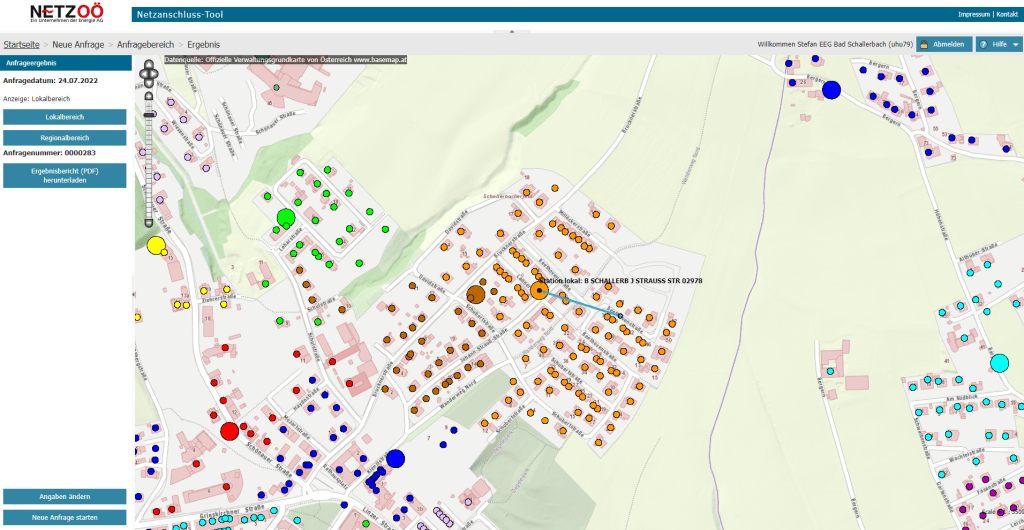Open the Impressum link
This screenshot has height=530, width=1024.
[973, 15]
